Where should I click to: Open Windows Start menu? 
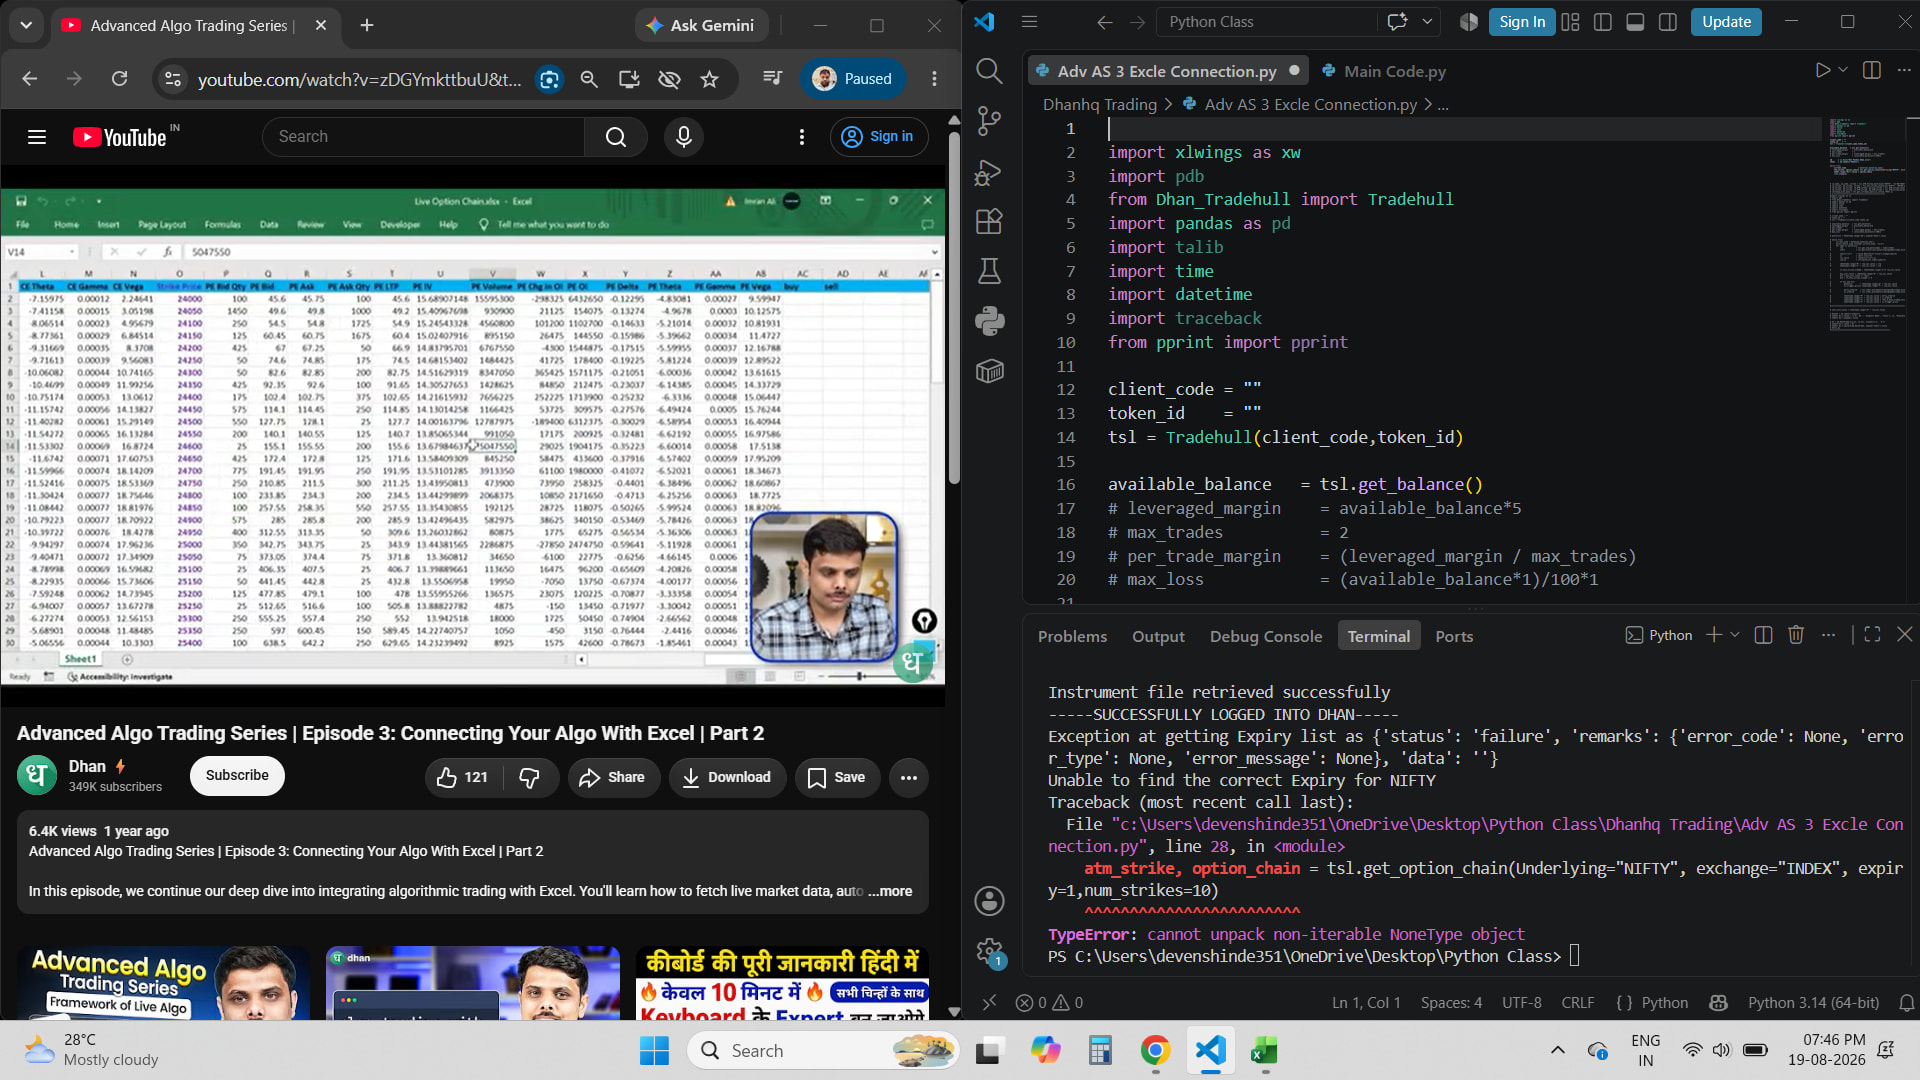654,1050
